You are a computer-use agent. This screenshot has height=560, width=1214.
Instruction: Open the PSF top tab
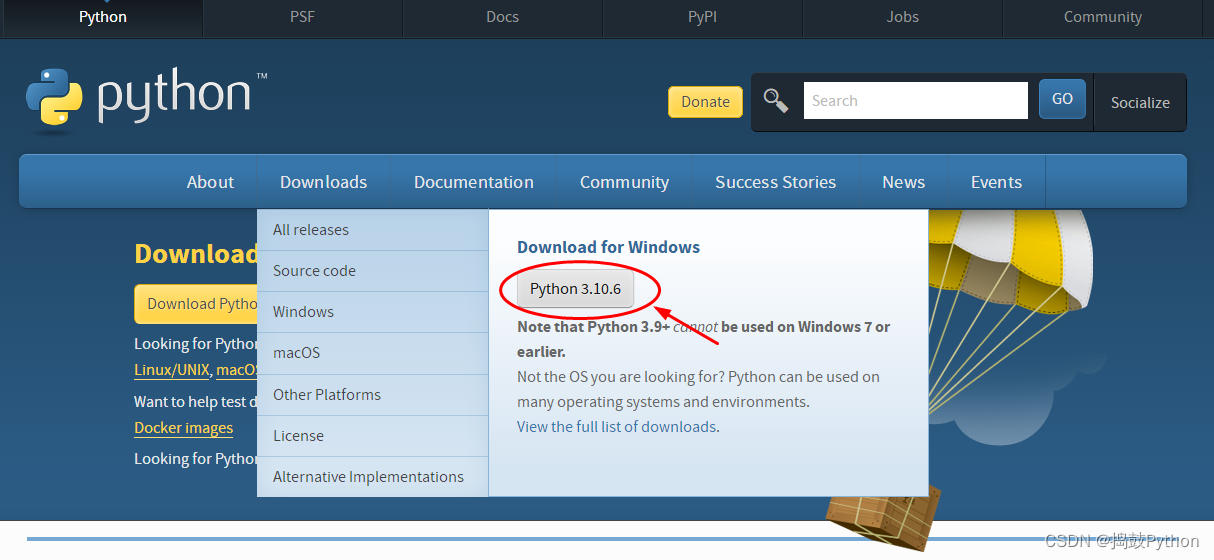click(x=302, y=17)
